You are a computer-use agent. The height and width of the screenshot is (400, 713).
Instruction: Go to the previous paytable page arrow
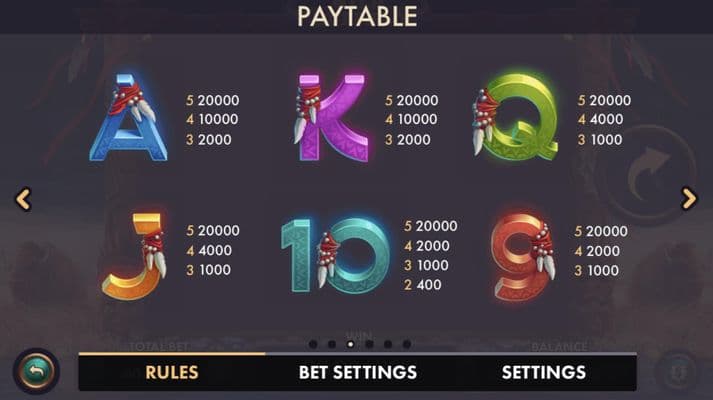pyautogui.click(x=23, y=199)
